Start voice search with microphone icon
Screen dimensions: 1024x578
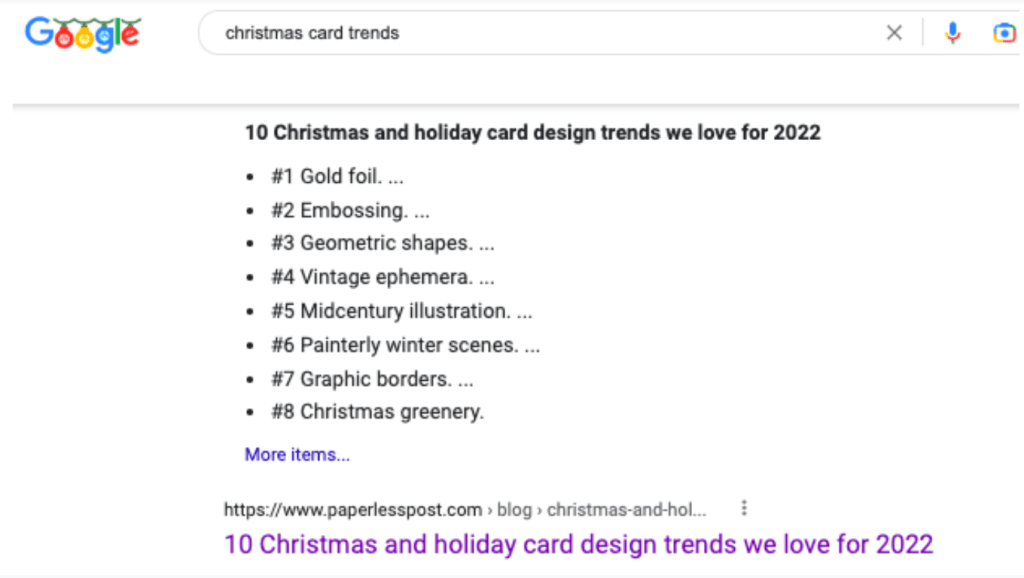pos(952,33)
